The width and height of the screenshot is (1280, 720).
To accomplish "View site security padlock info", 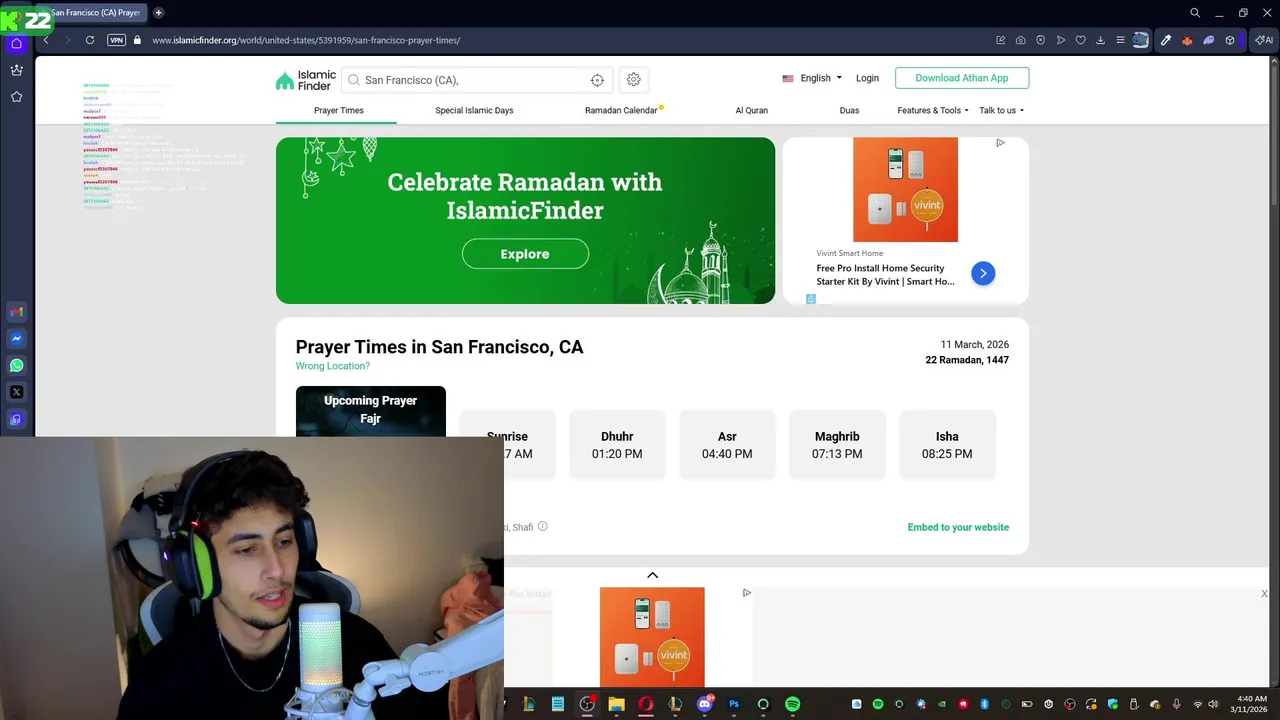I will click(x=138, y=40).
